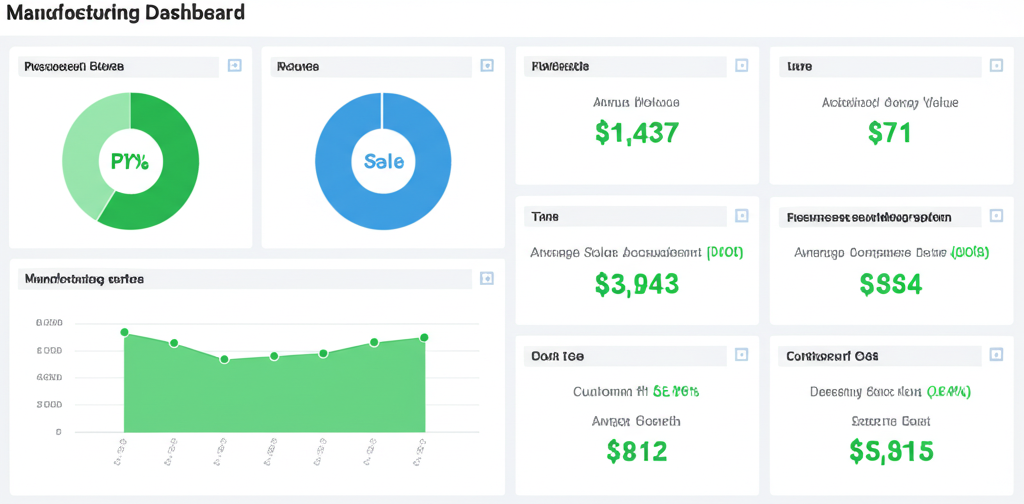Open the header icon in the $71 panel
Image resolution: width=1024 pixels, height=504 pixels.
(995, 66)
